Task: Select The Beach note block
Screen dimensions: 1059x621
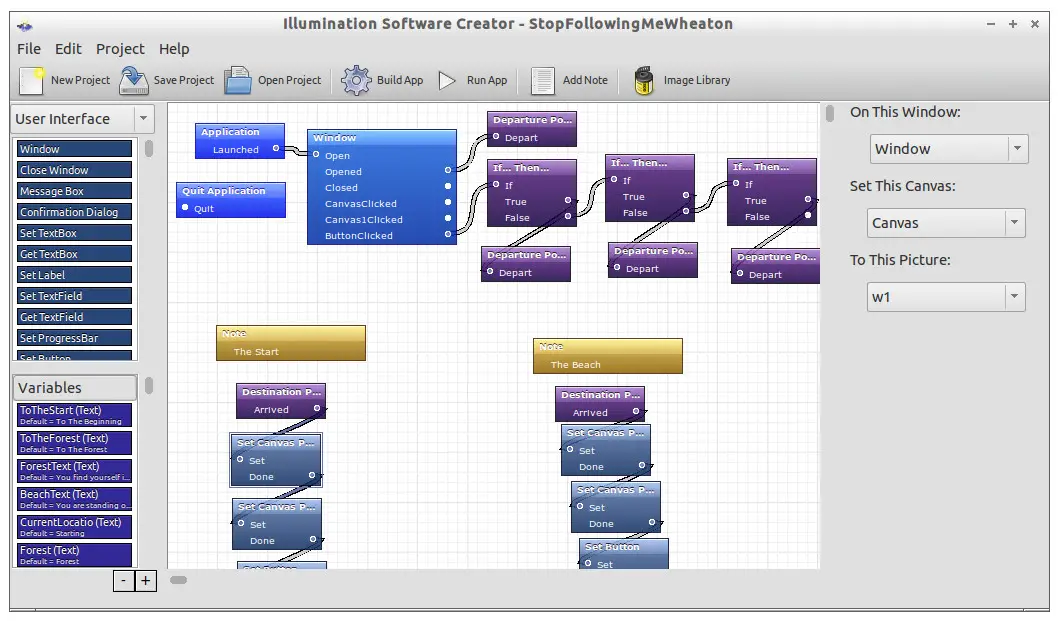Action: click(608, 355)
